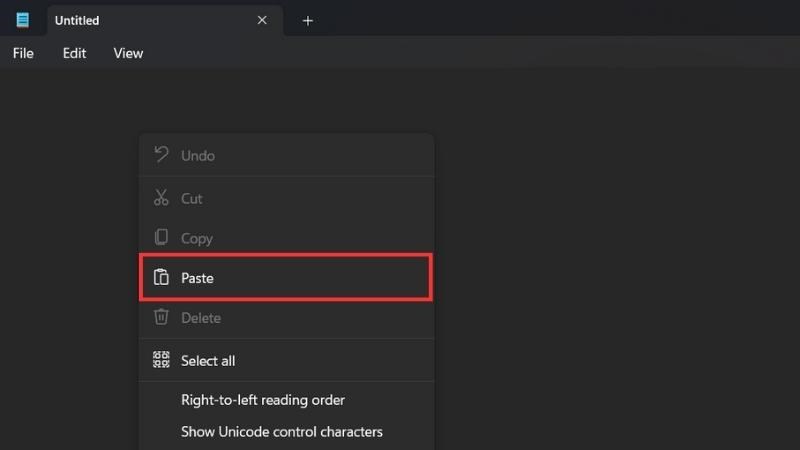
Task: Click the trash can icon beside Delete
Action: click(x=161, y=317)
